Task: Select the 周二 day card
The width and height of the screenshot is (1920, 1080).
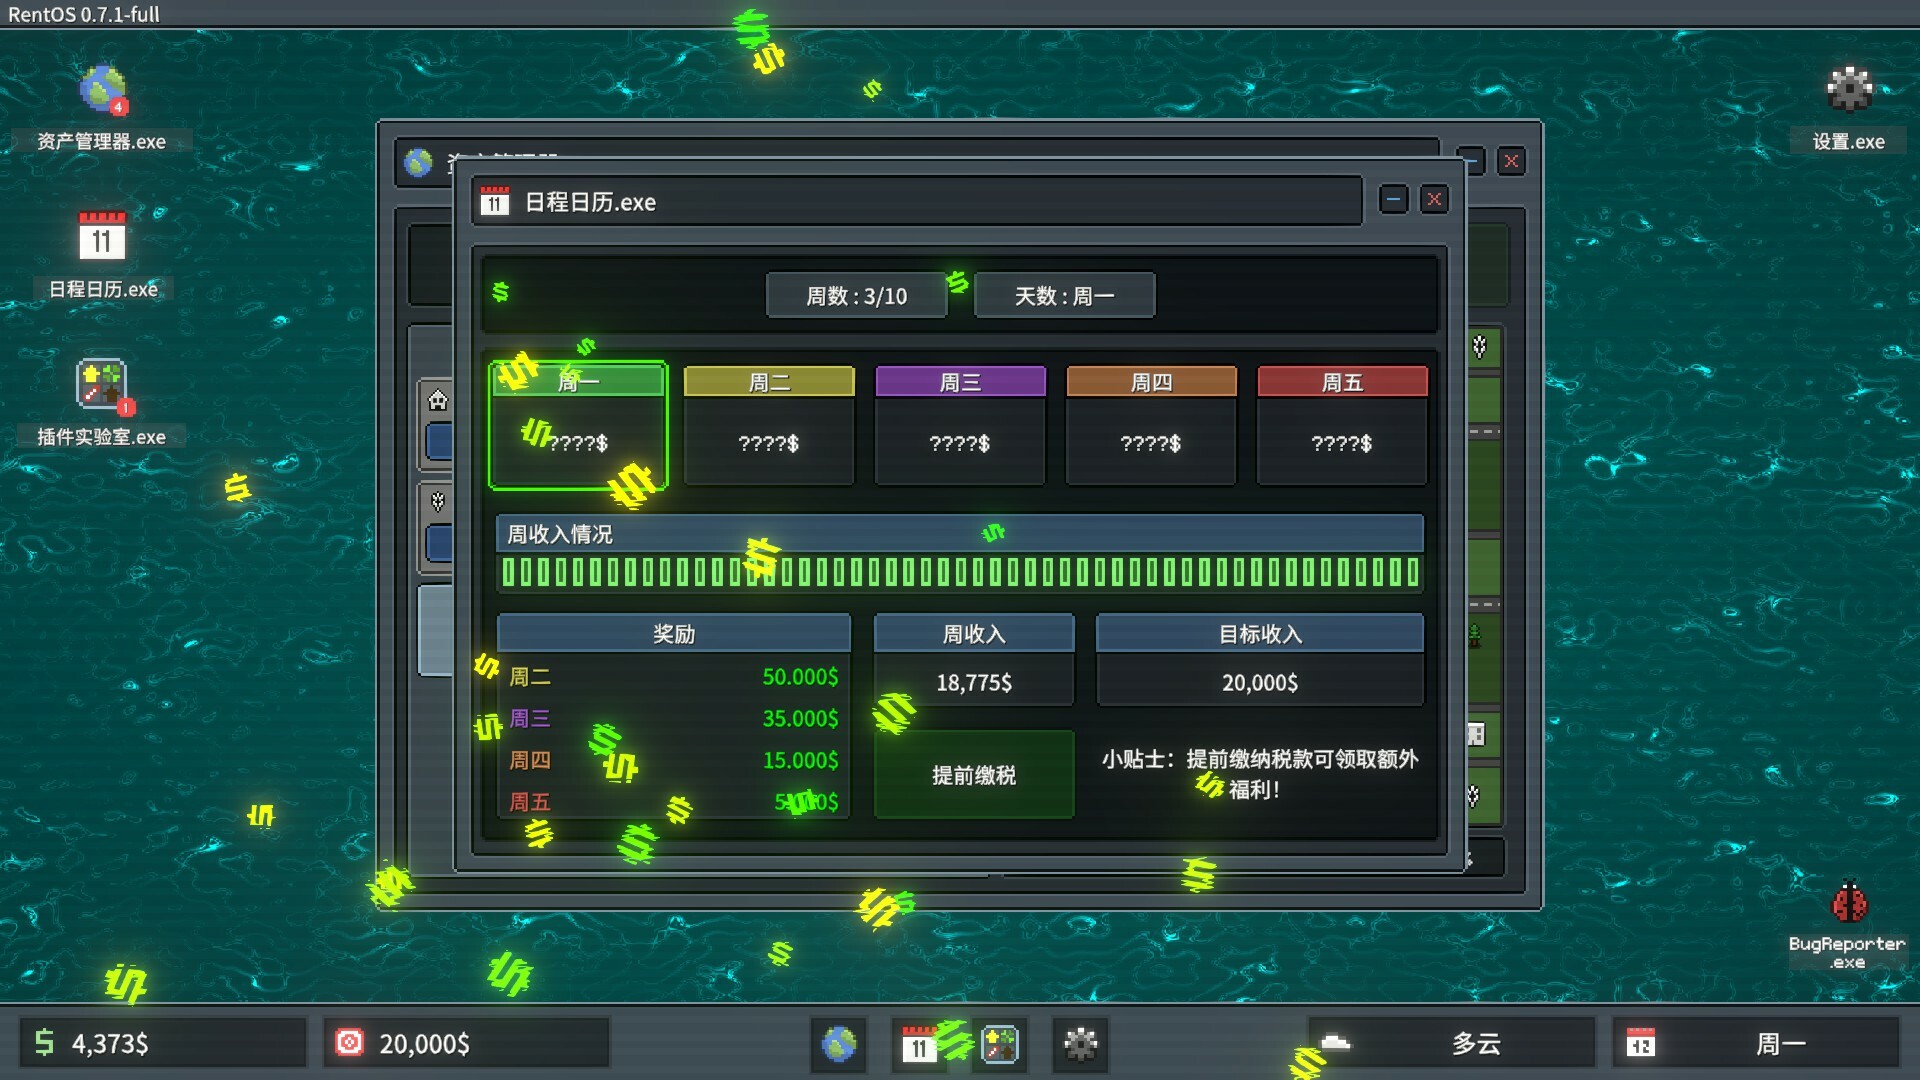Action: [x=768, y=426]
